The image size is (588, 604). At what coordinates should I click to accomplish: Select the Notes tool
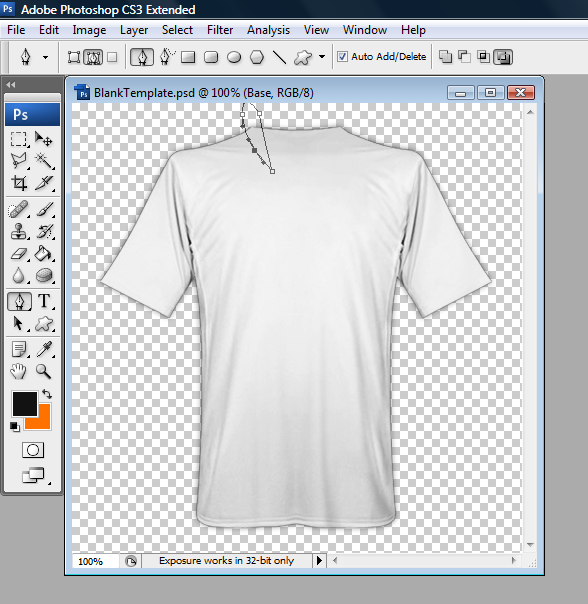click(x=18, y=349)
